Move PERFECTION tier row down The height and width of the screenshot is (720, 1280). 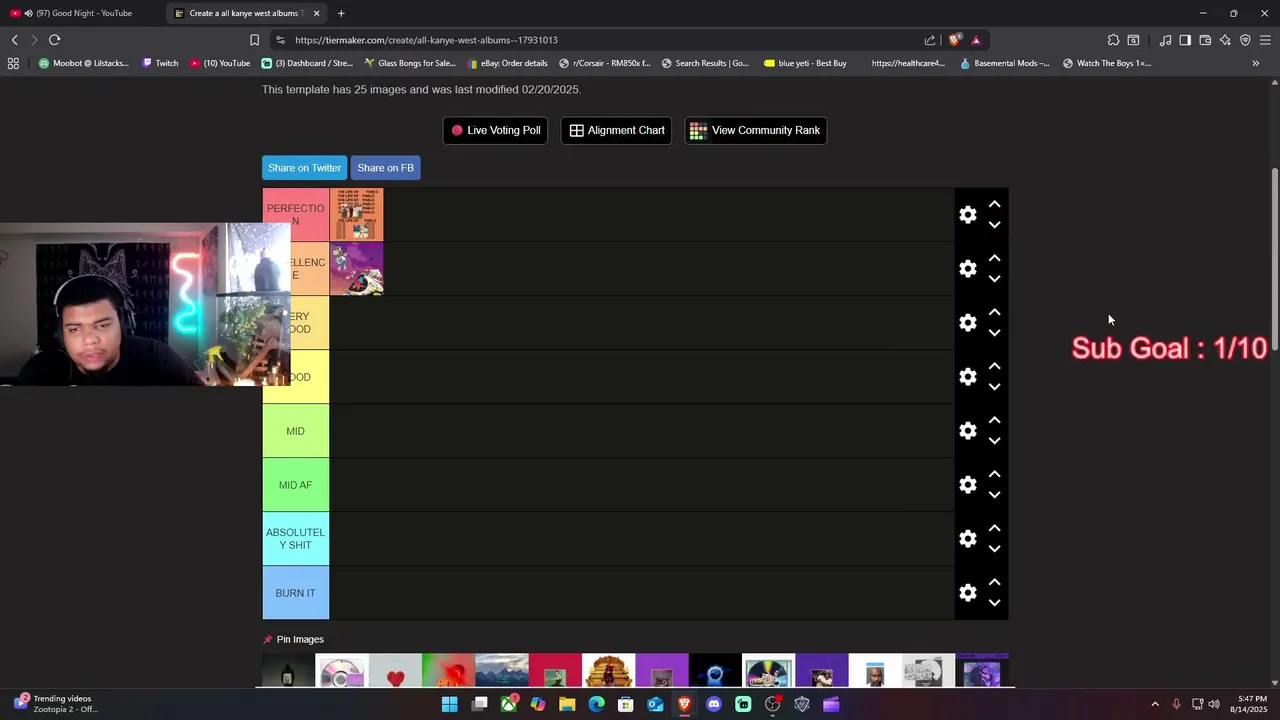pyautogui.click(x=994, y=225)
